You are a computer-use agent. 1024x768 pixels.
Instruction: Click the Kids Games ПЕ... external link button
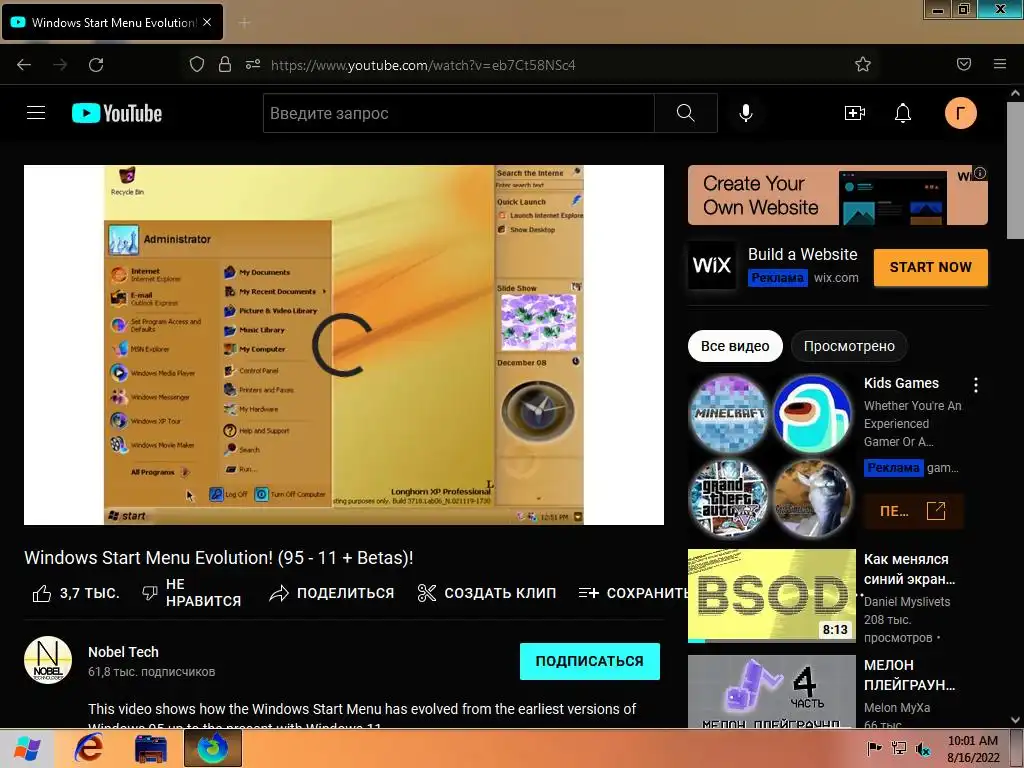tap(913, 511)
